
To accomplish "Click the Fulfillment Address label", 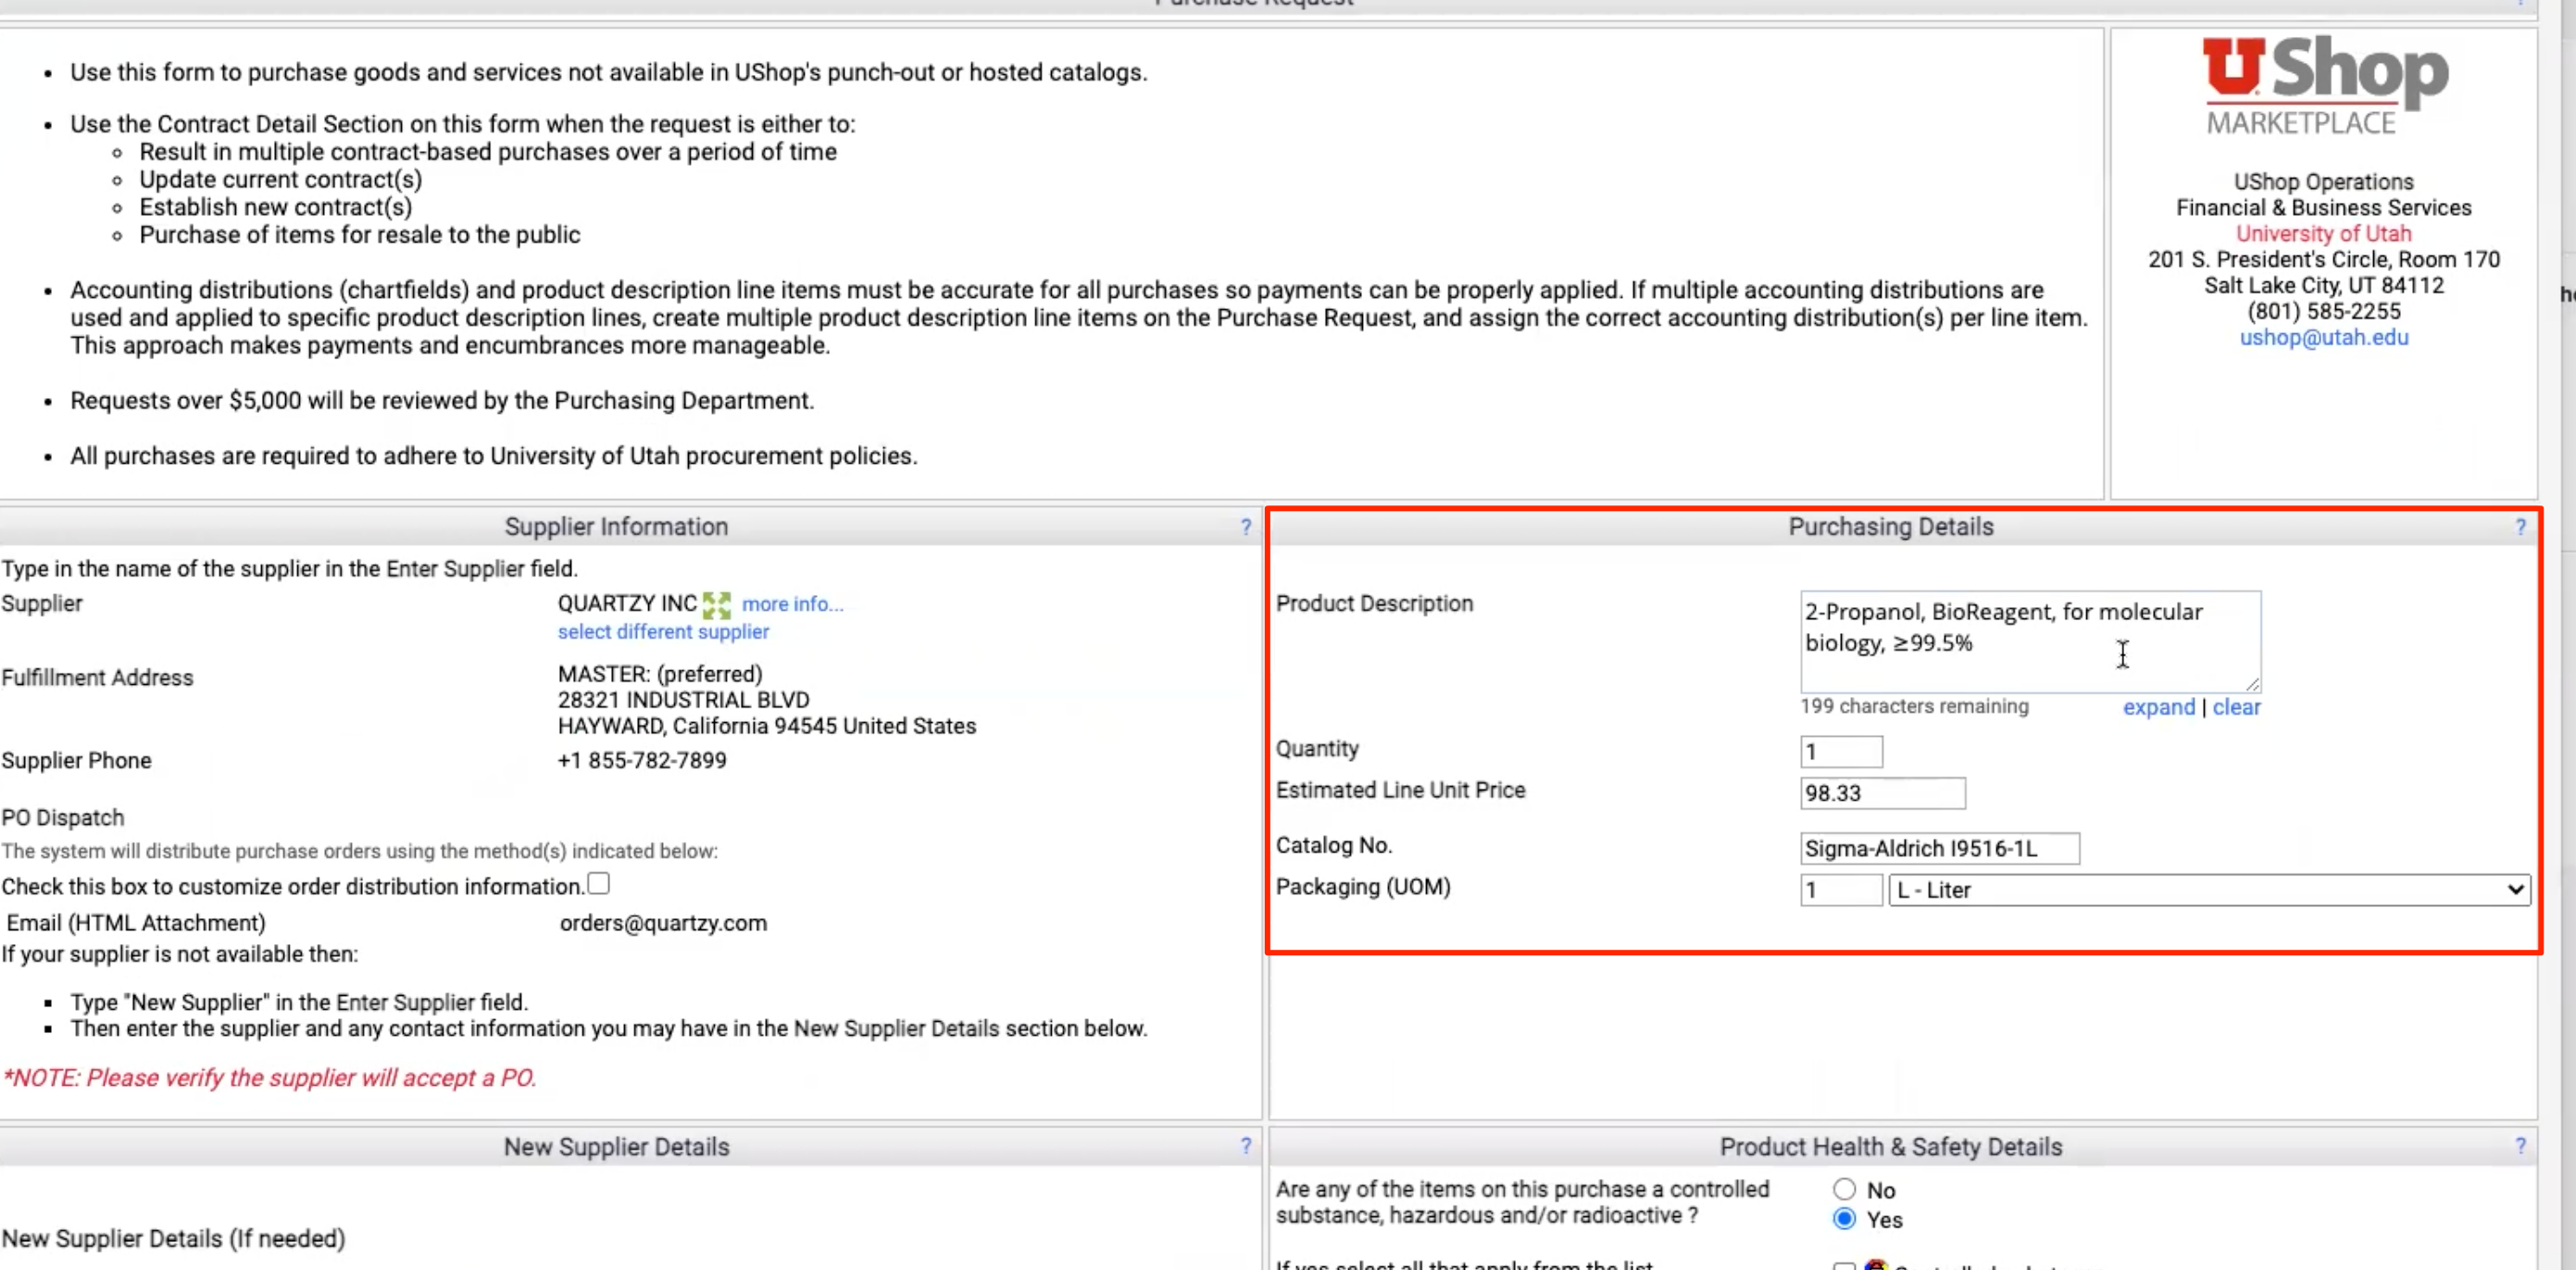I will [x=97, y=678].
